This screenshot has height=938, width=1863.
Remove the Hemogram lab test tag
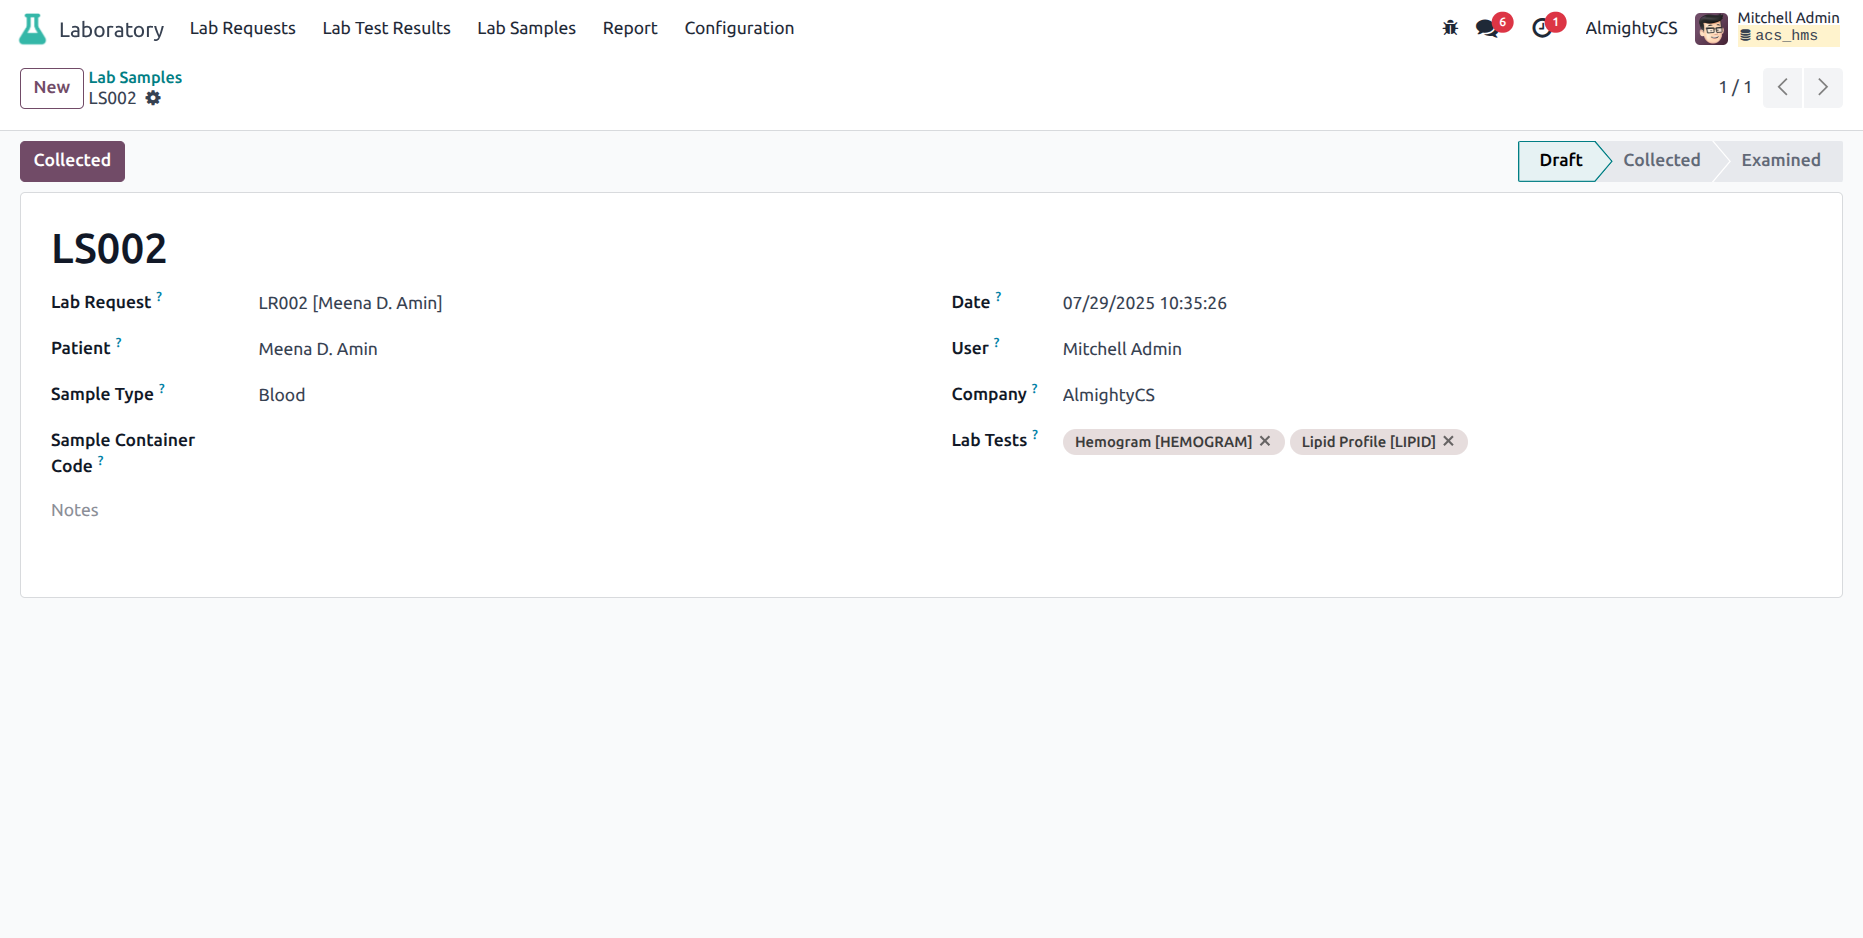click(1265, 441)
